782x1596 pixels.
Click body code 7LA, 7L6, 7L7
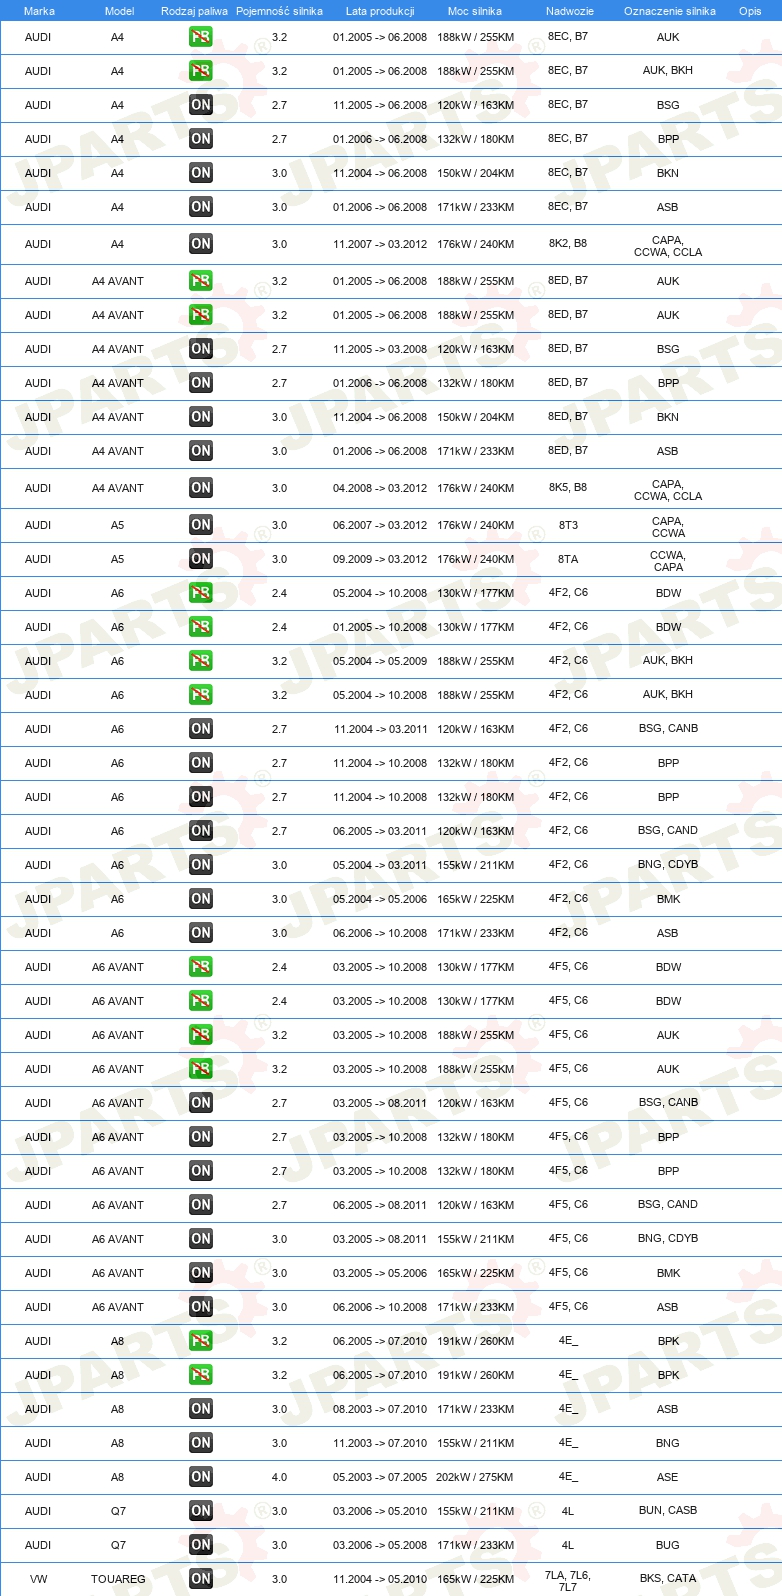[x=568, y=1581]
